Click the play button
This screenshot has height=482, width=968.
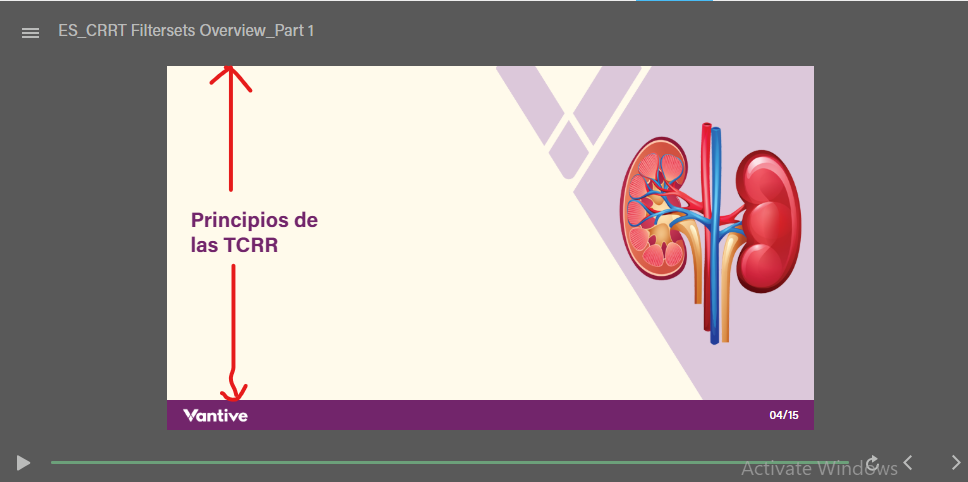(23, 462)
